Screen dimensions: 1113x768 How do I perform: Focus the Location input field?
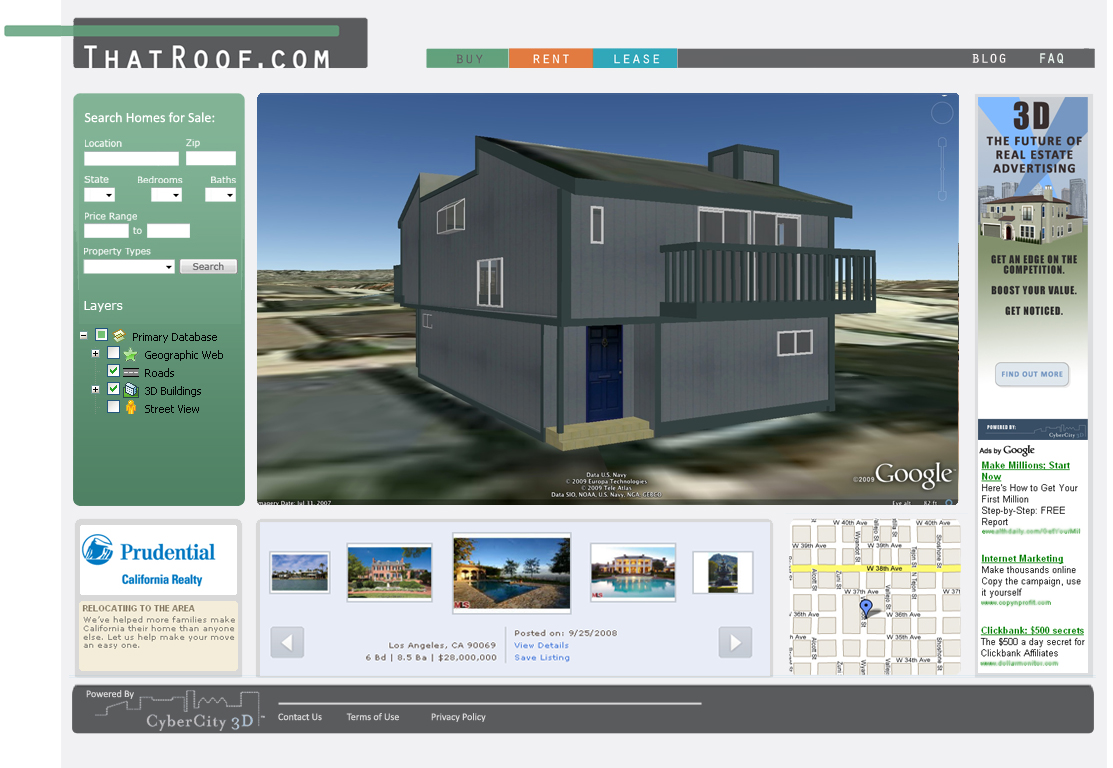point(131,158)
